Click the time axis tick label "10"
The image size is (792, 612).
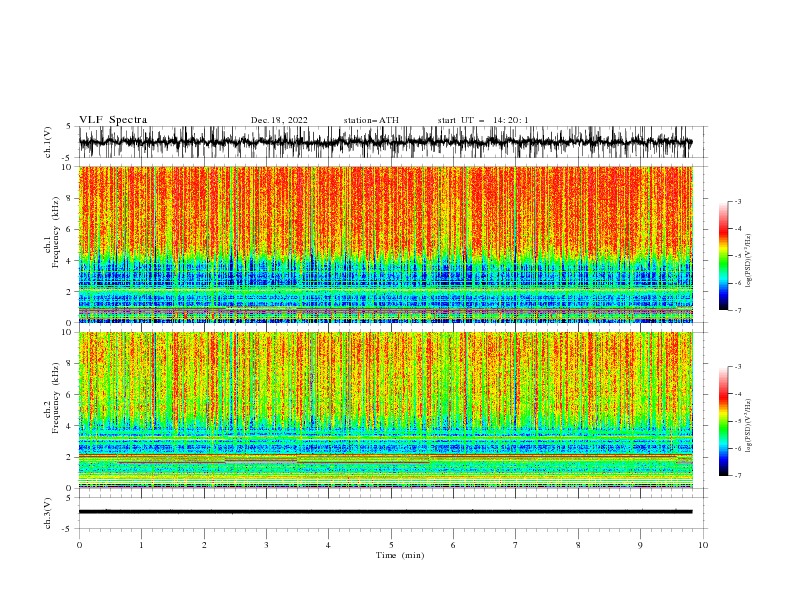703,545
